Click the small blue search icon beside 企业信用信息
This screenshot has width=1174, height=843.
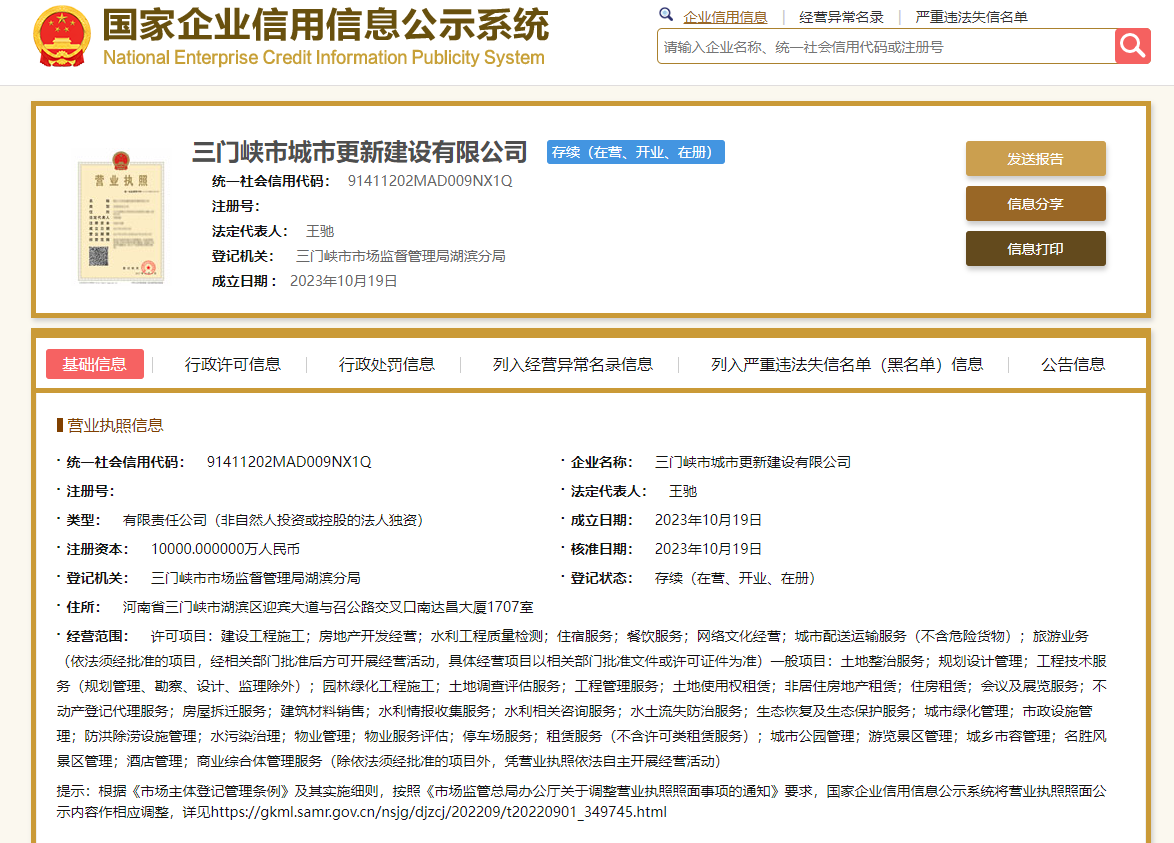666,14
